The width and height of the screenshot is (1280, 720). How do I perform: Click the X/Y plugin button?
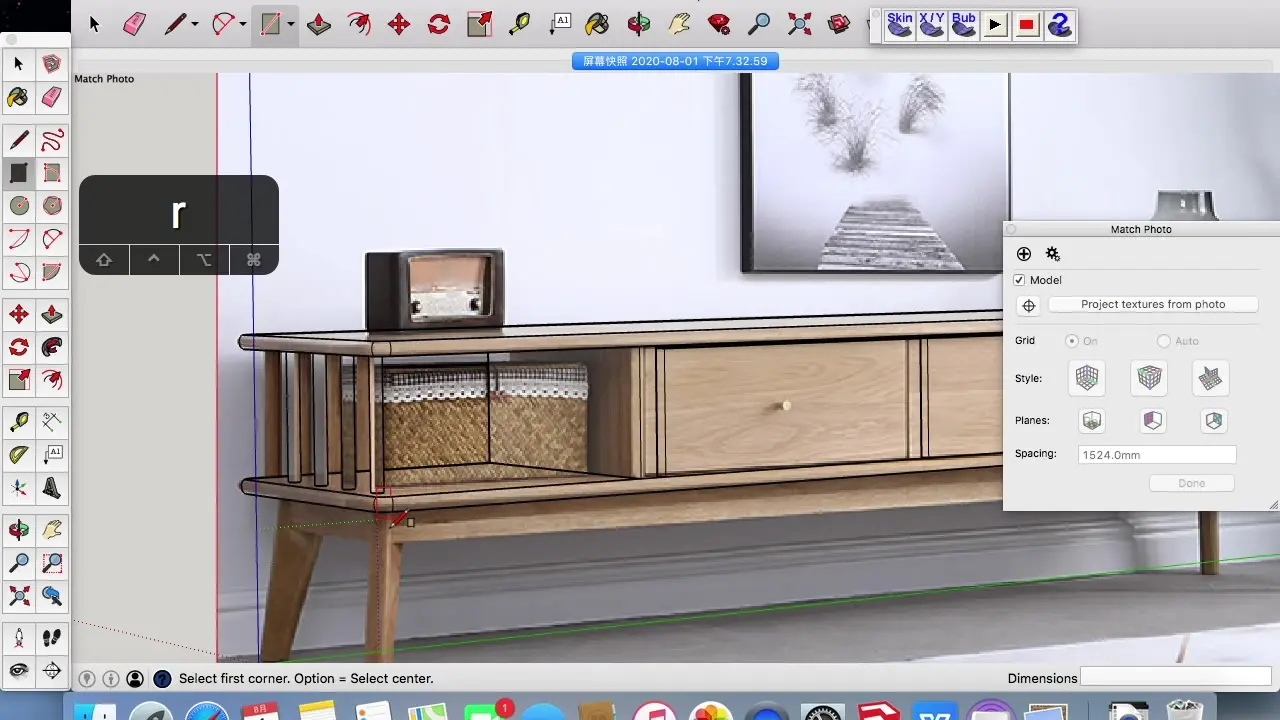click(x=932, y=24)
